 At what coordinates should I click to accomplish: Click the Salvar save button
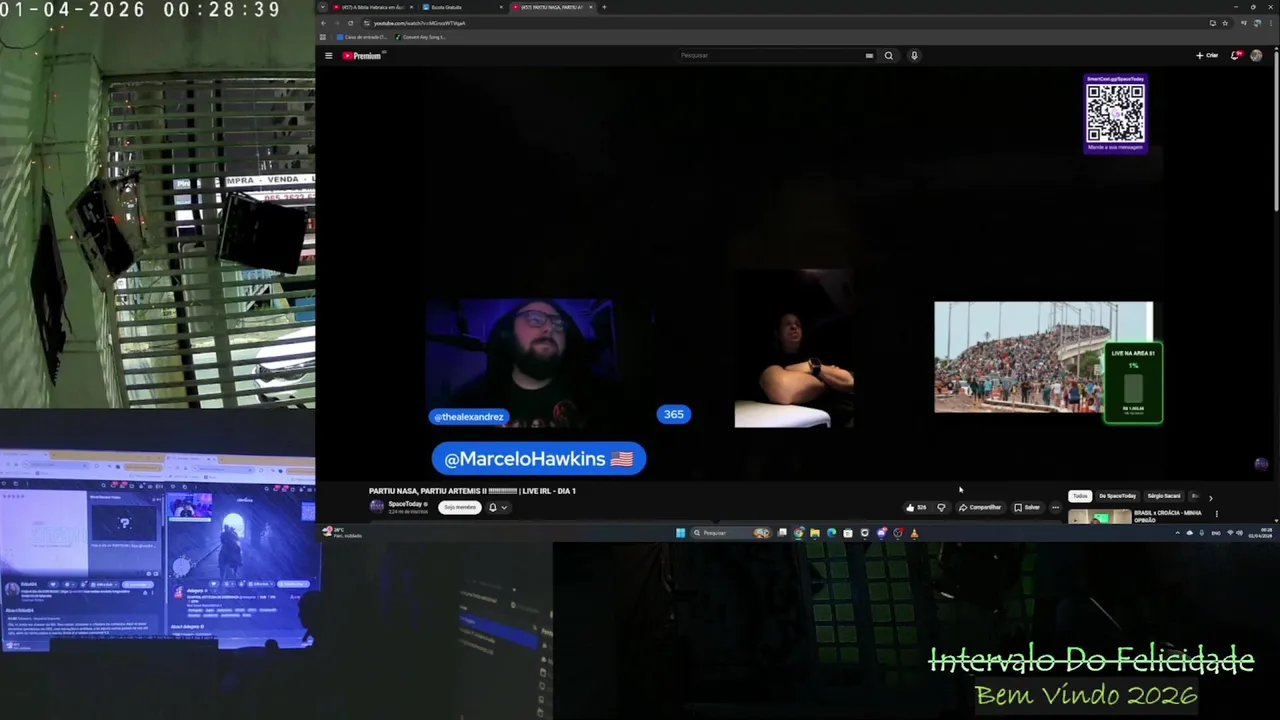[x=1027, y=507]
